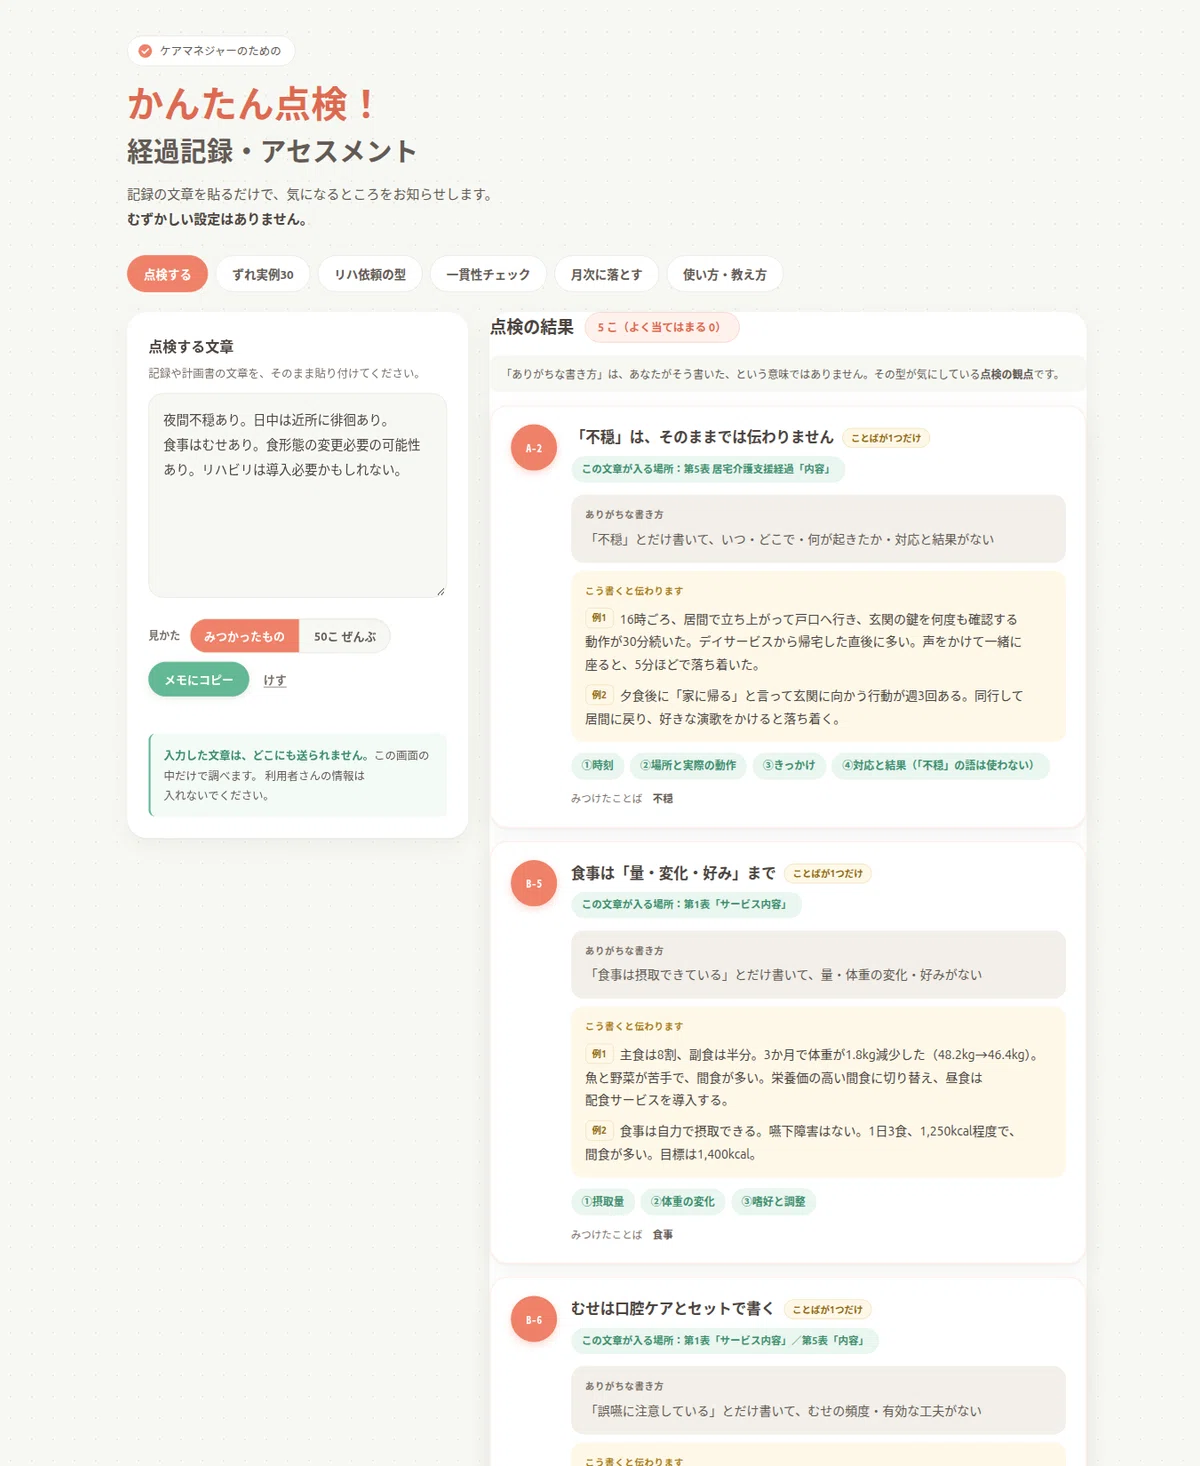Image resolution: width=1200 pixels, height=1466 pixels.
Task: Open the 月次に落とす tab
Action: (x=606, y=274)
